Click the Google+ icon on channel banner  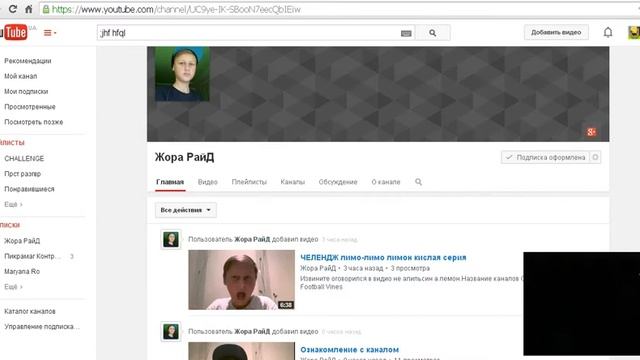point(591,132)
